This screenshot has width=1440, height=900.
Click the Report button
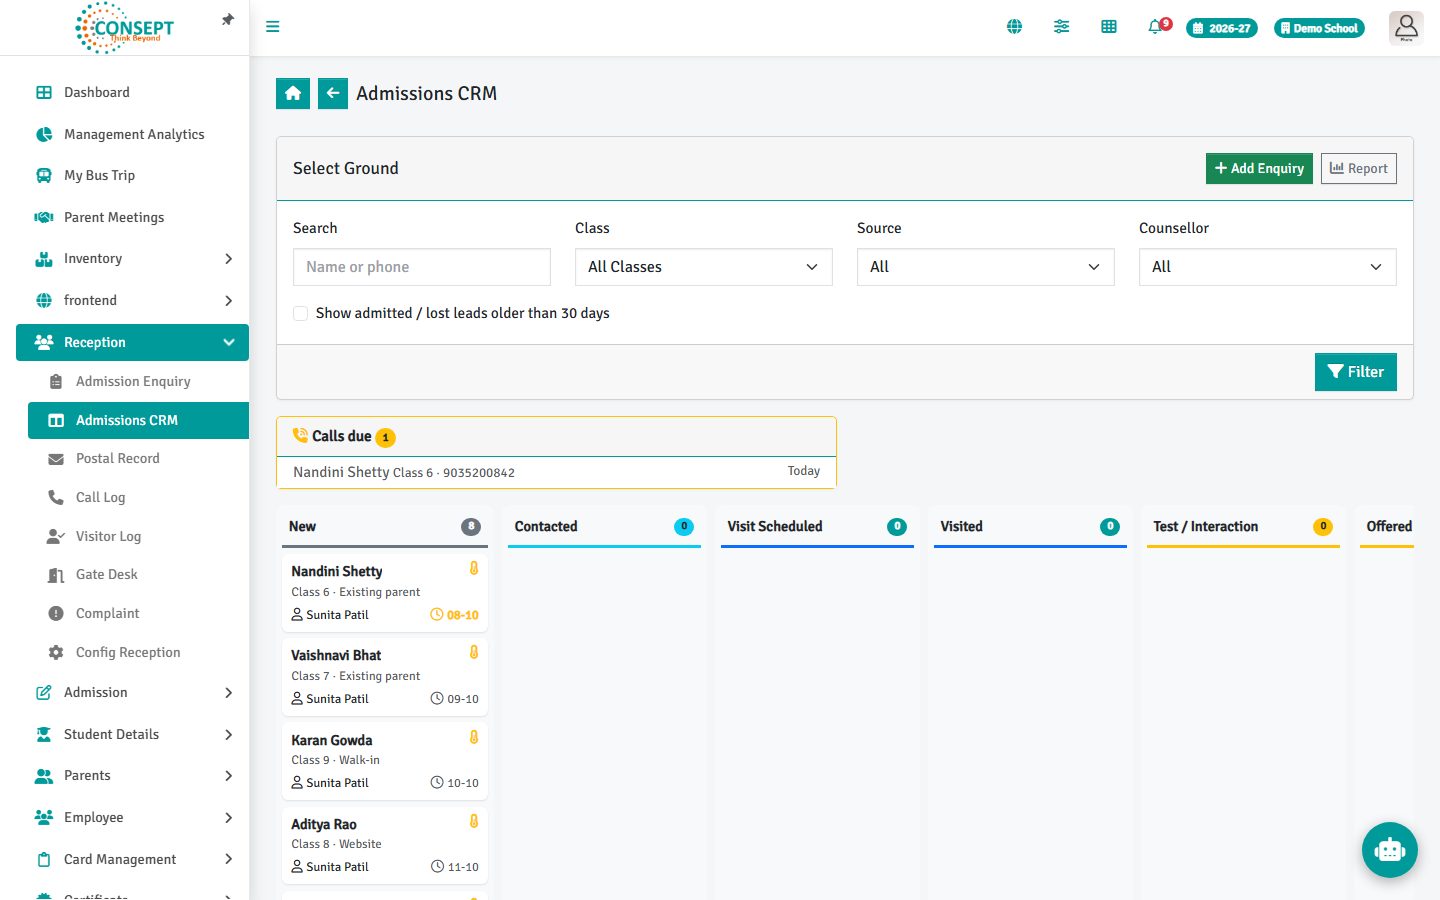(x=1358, y=168)
